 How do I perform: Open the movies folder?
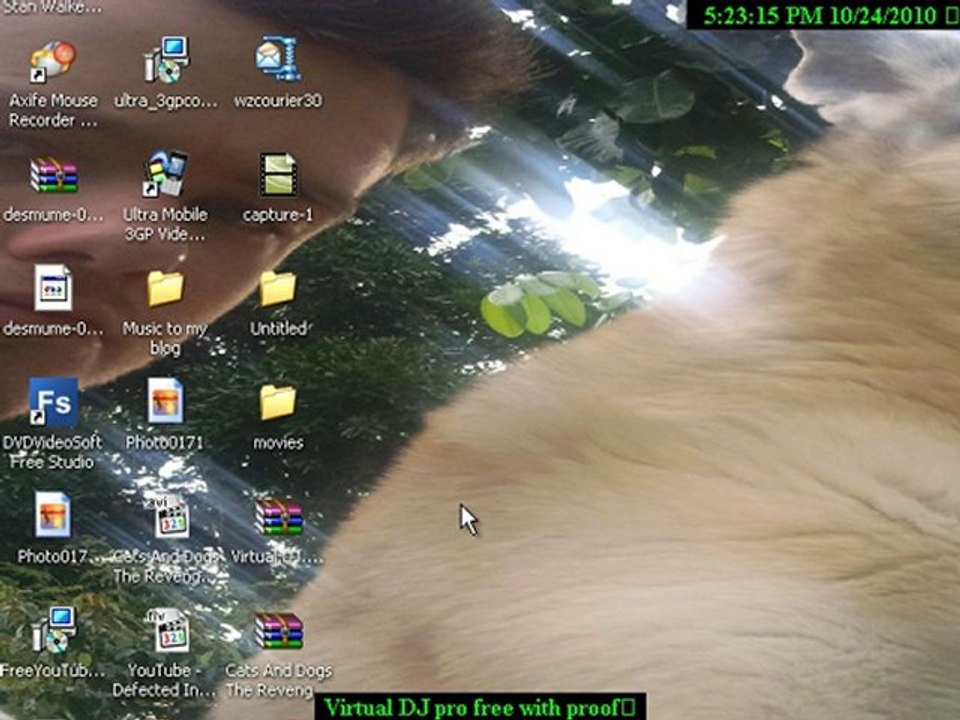click(278, 402)
